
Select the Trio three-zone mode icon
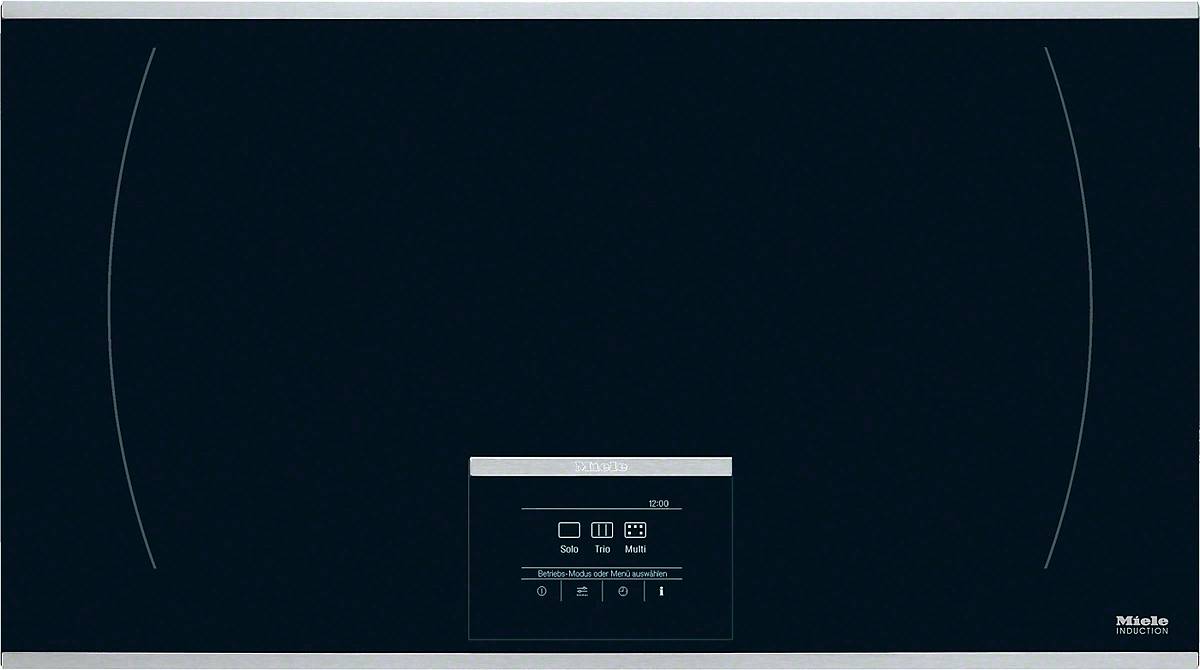point(602,530)
